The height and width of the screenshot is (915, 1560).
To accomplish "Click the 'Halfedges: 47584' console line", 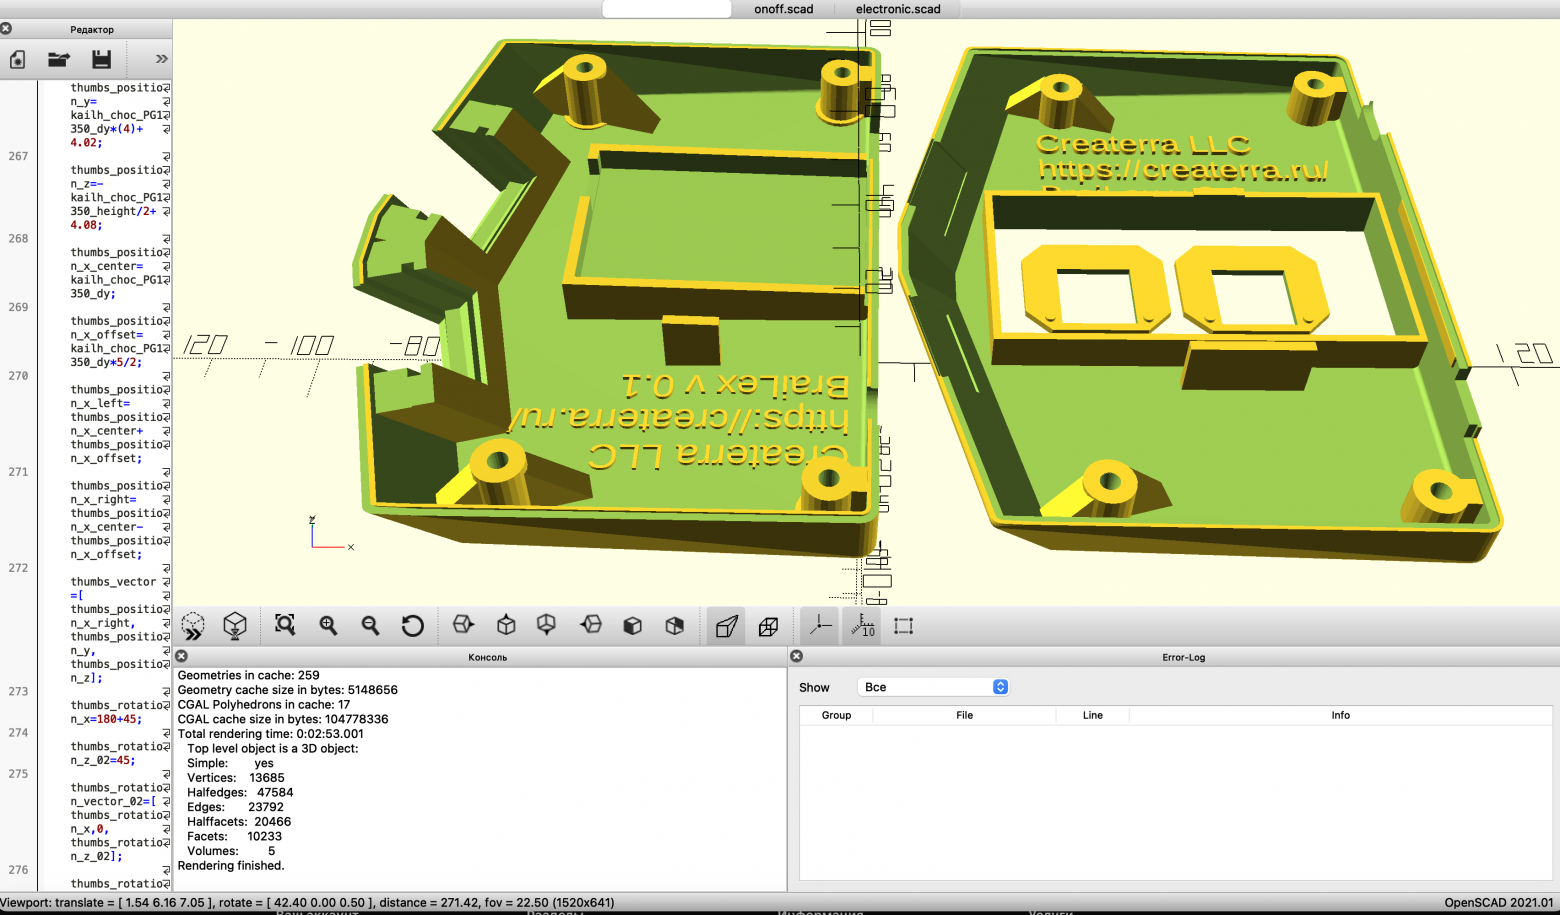I will pos(240,792).
